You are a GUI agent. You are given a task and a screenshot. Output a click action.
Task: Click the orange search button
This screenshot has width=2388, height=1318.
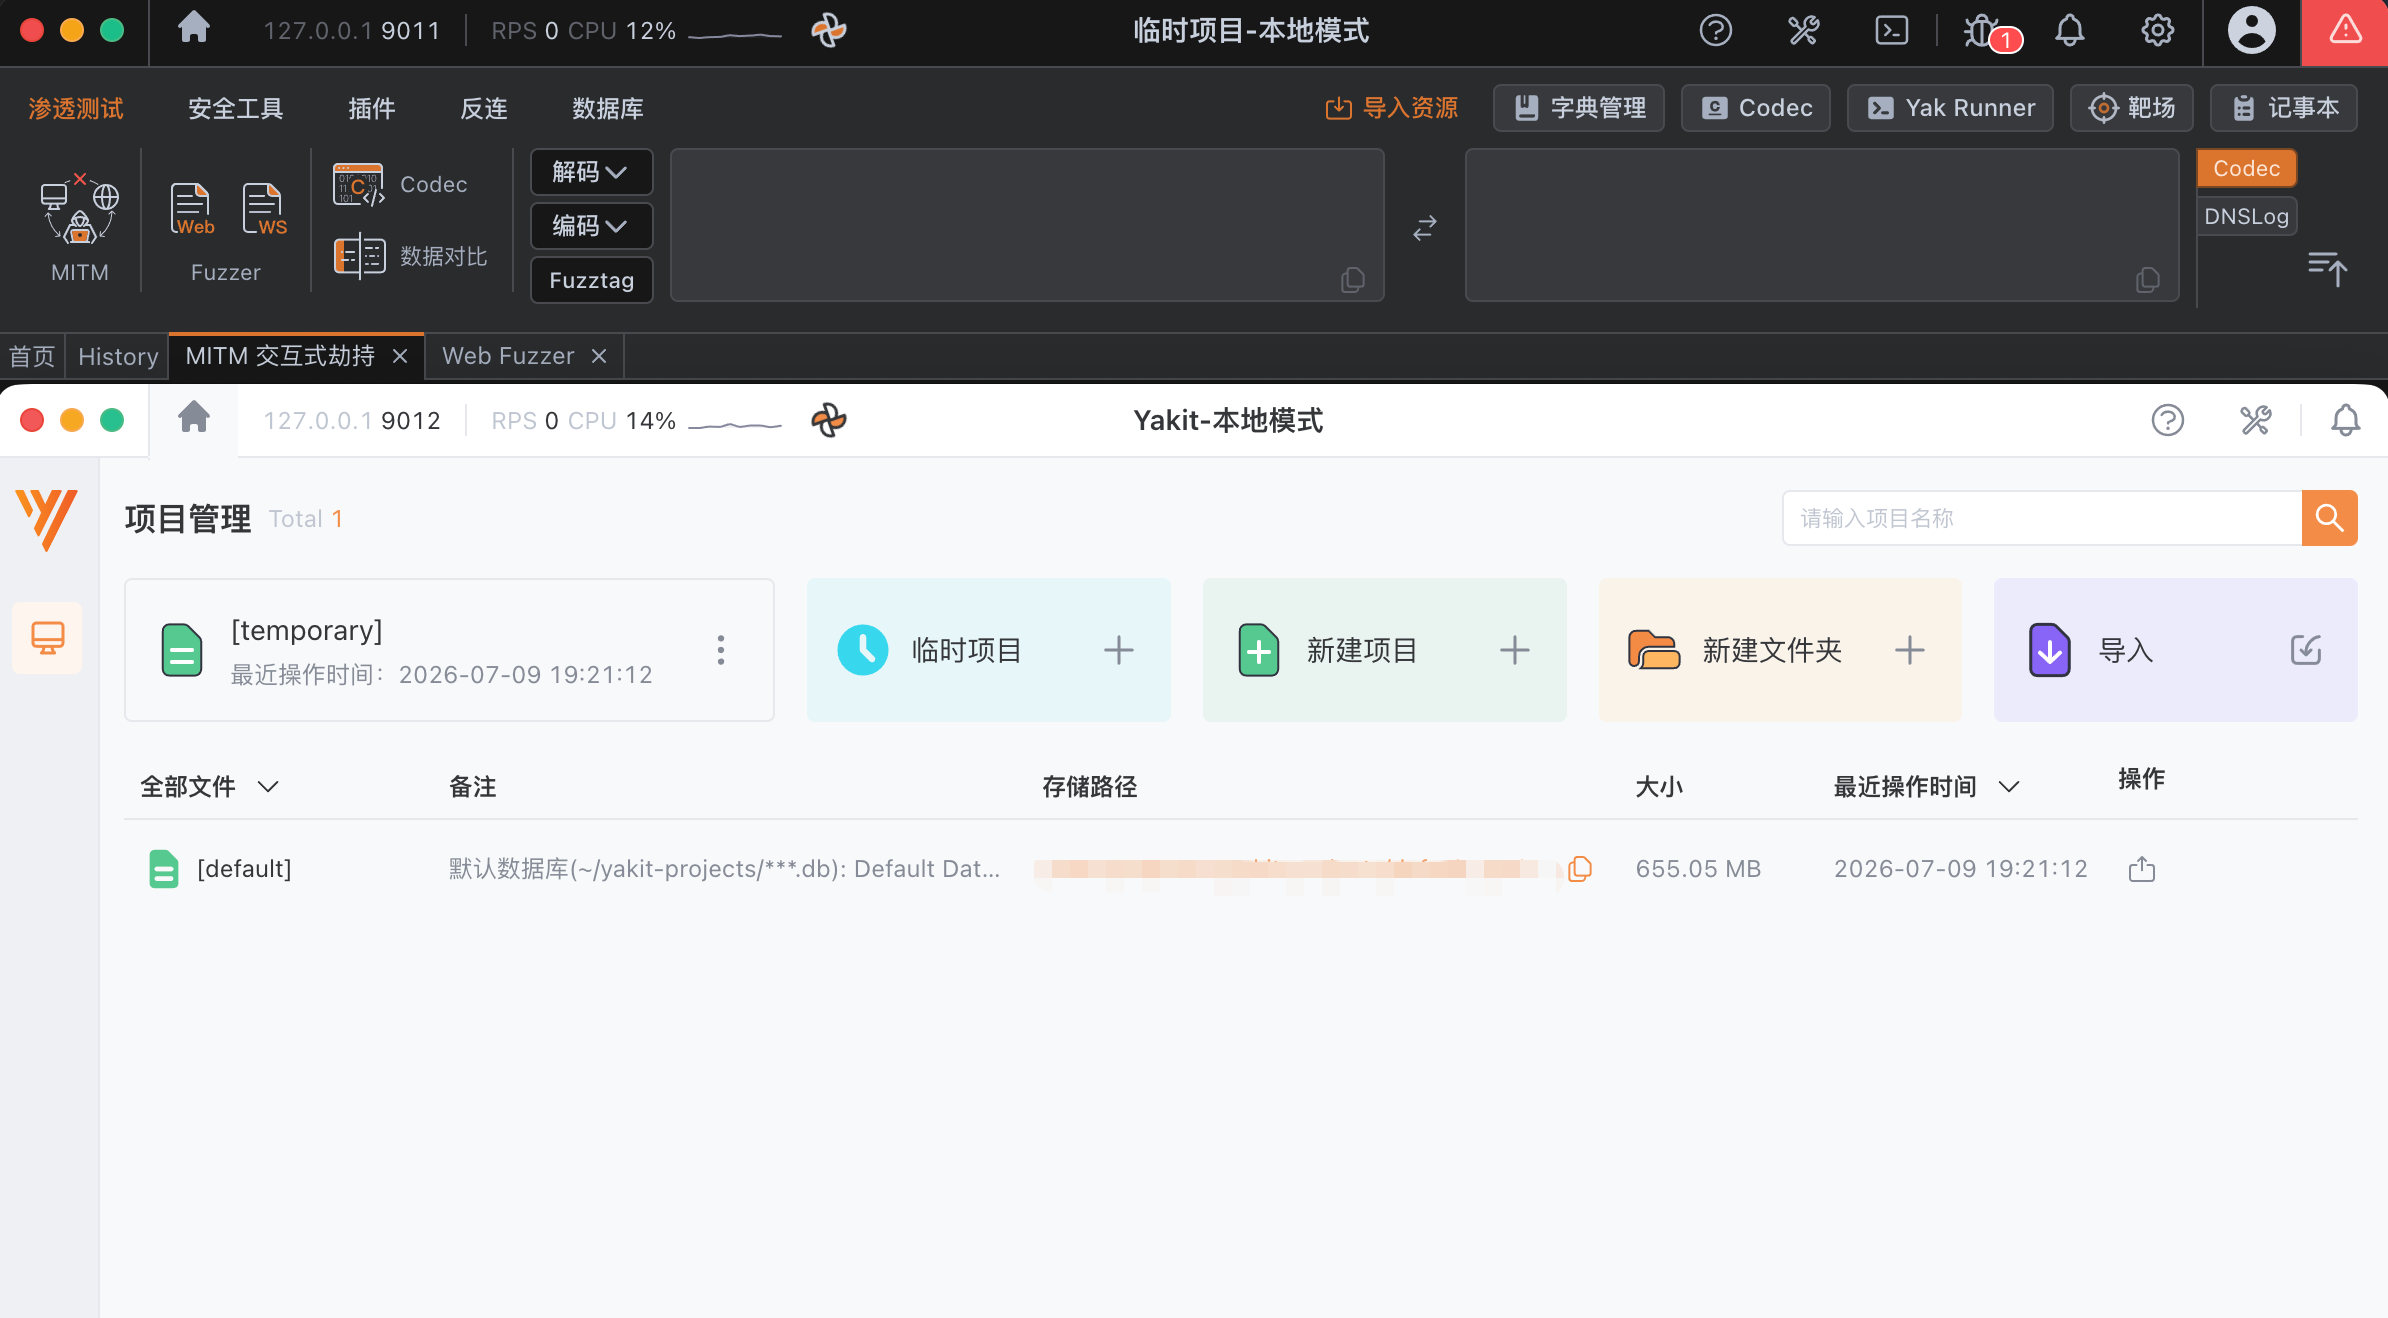(x=2330, y=518)
